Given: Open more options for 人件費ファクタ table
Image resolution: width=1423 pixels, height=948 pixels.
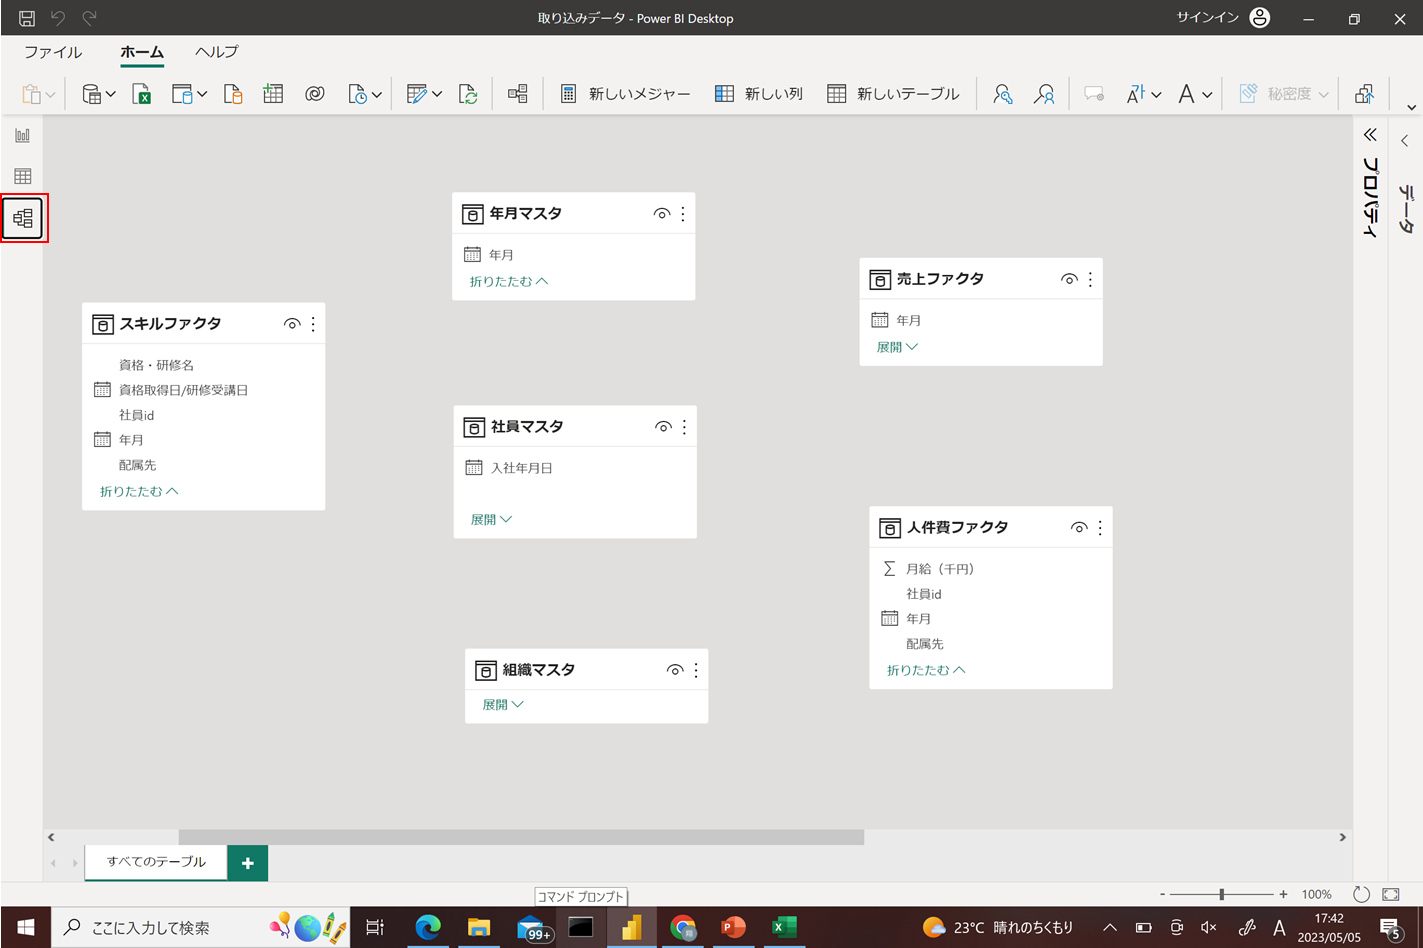Looking at the screenshot, I should [1100, 528].
